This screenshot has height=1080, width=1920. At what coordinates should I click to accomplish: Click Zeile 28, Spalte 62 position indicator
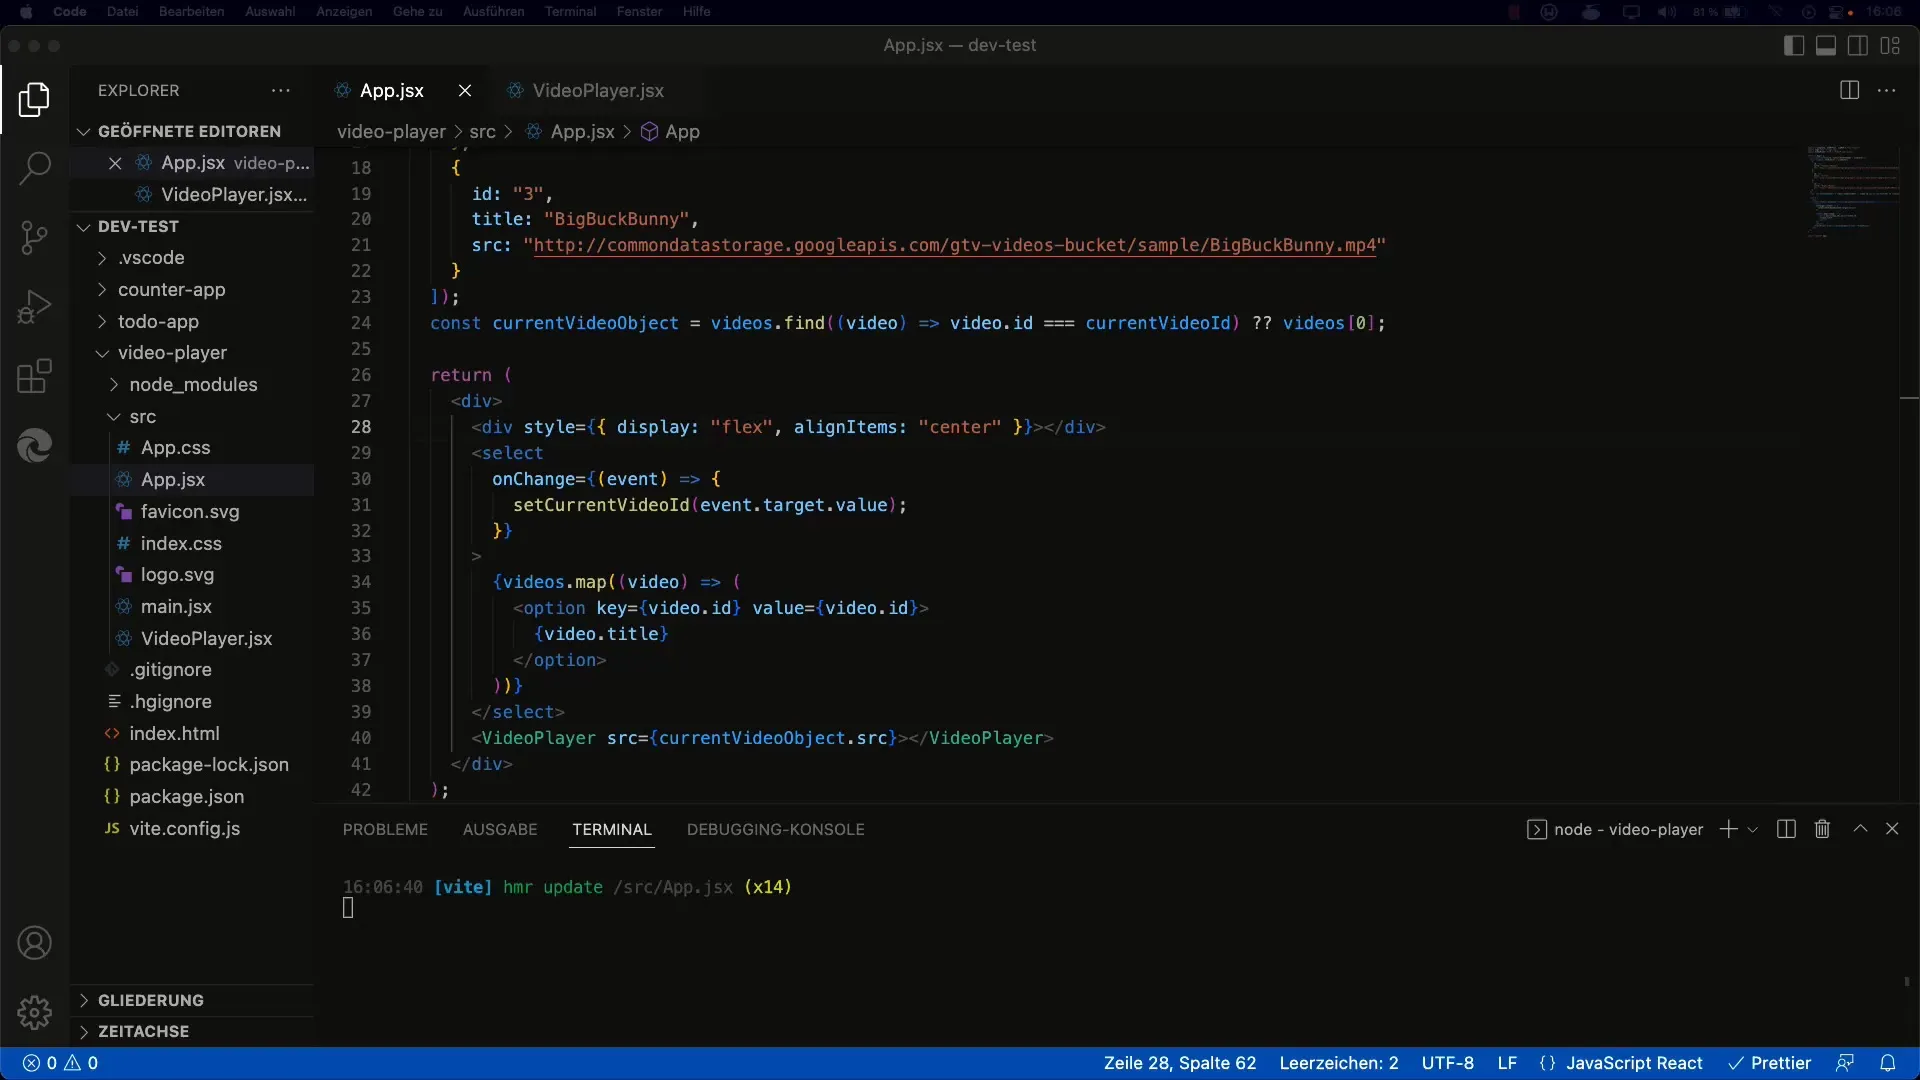[1180, 1063]
